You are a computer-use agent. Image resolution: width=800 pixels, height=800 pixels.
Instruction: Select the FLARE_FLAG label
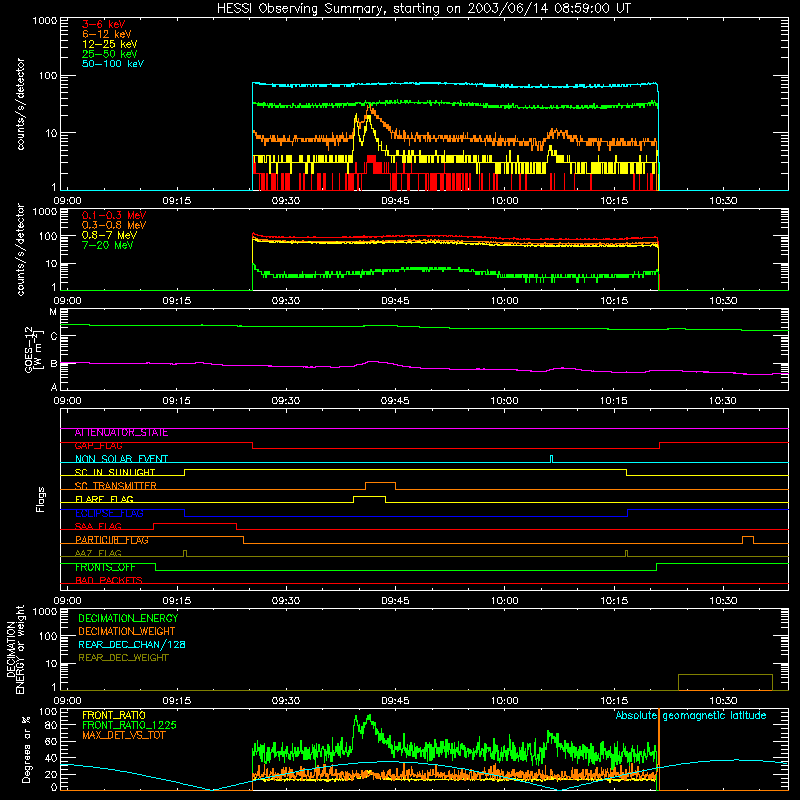(104, 499)
